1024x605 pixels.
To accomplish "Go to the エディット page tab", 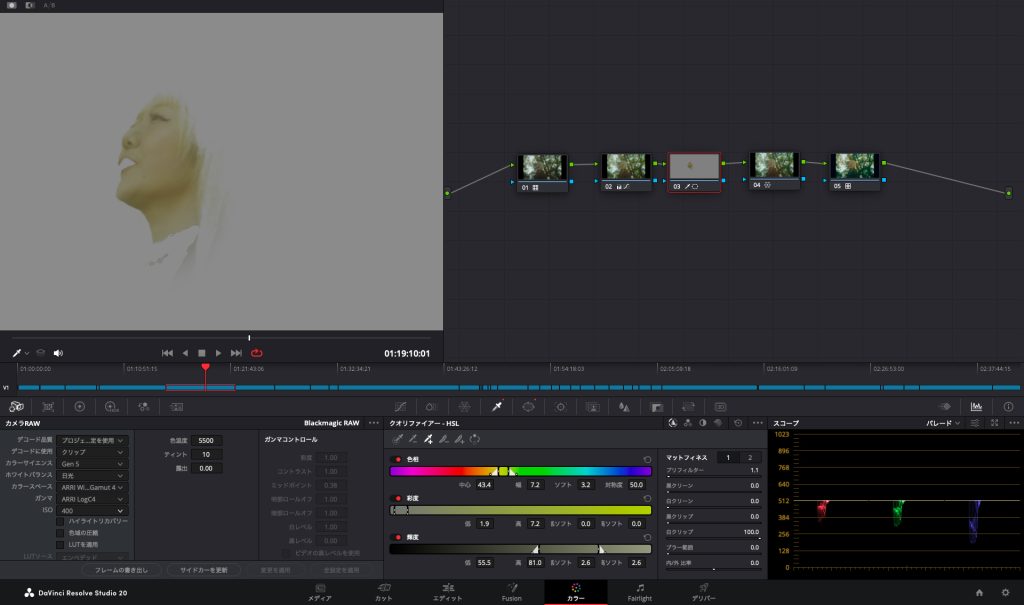I will pos(447,592).
